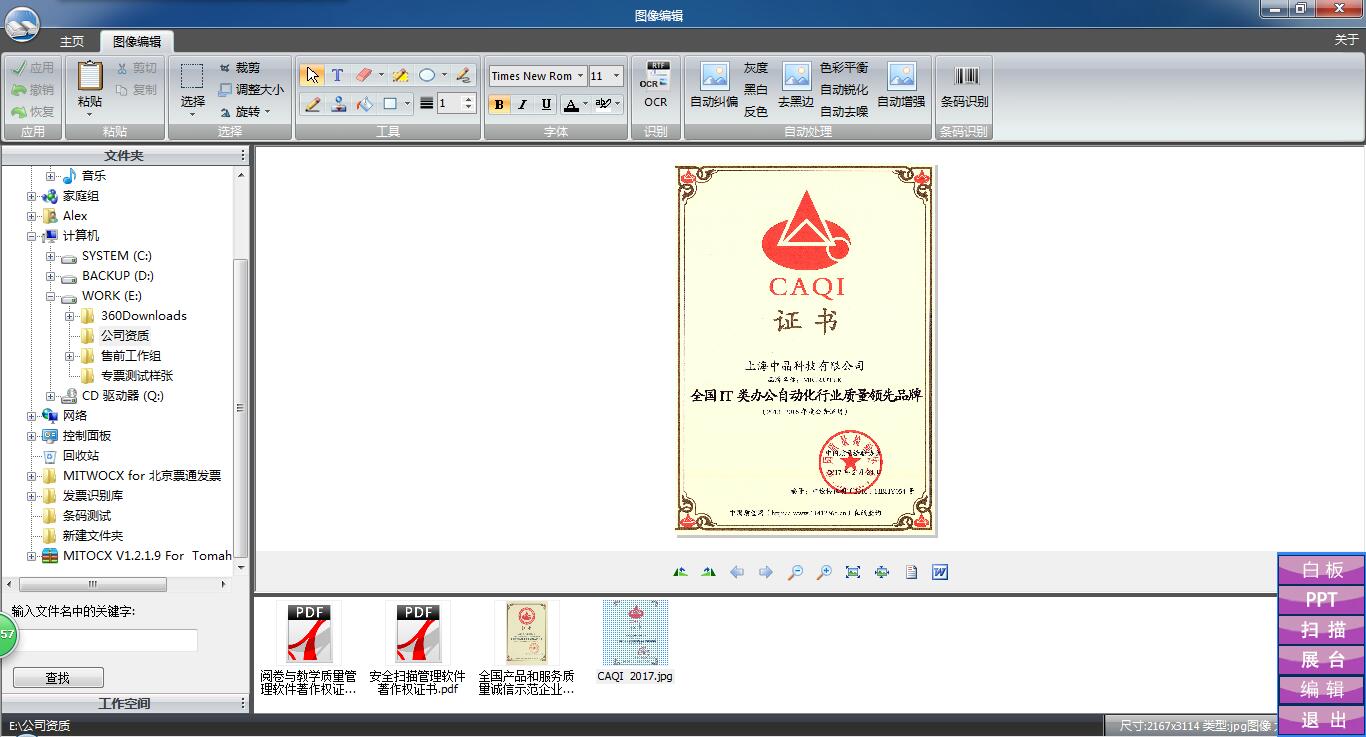Run OCR recognition
Image resolution: width=1366 pixels, height=737 pixels.
655,85
